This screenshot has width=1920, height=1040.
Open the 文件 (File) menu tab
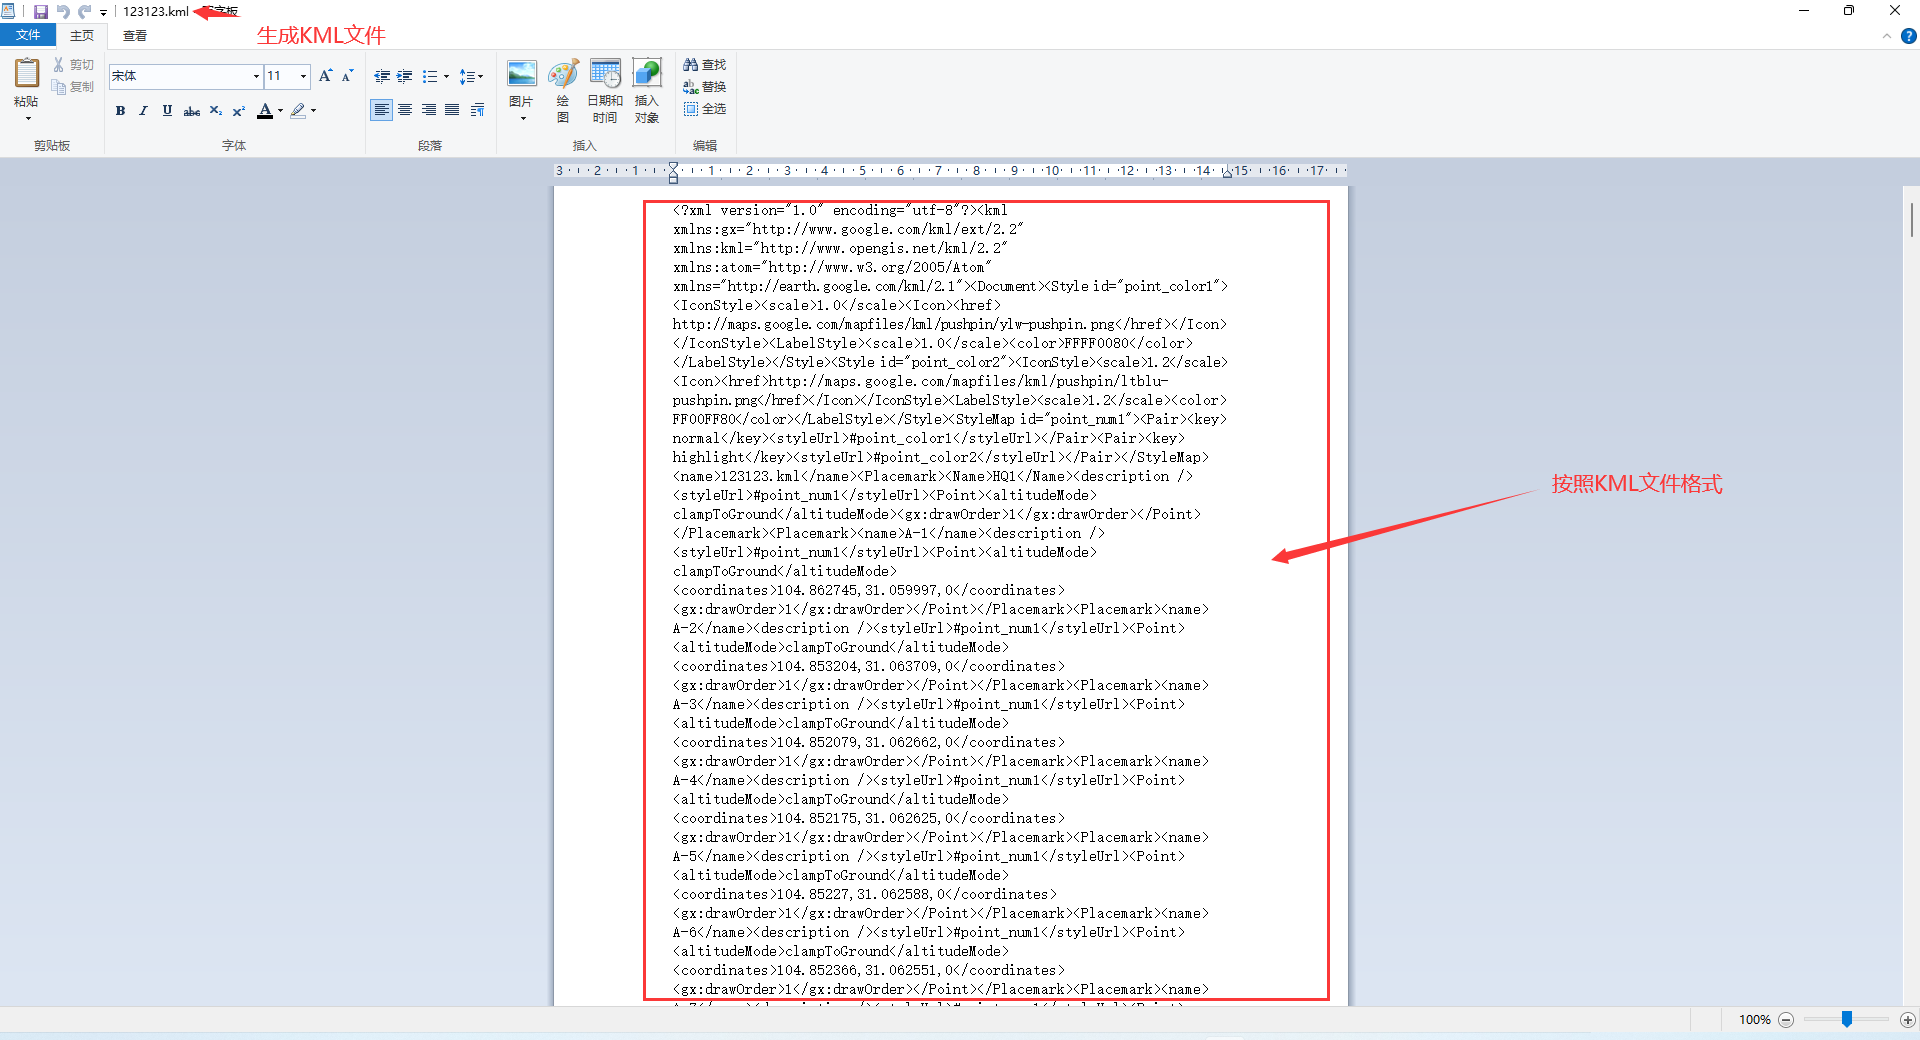(28, 35)
